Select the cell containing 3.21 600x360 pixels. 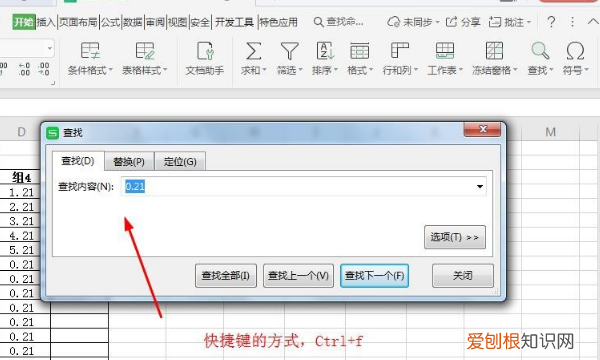(x=21, y=221)
